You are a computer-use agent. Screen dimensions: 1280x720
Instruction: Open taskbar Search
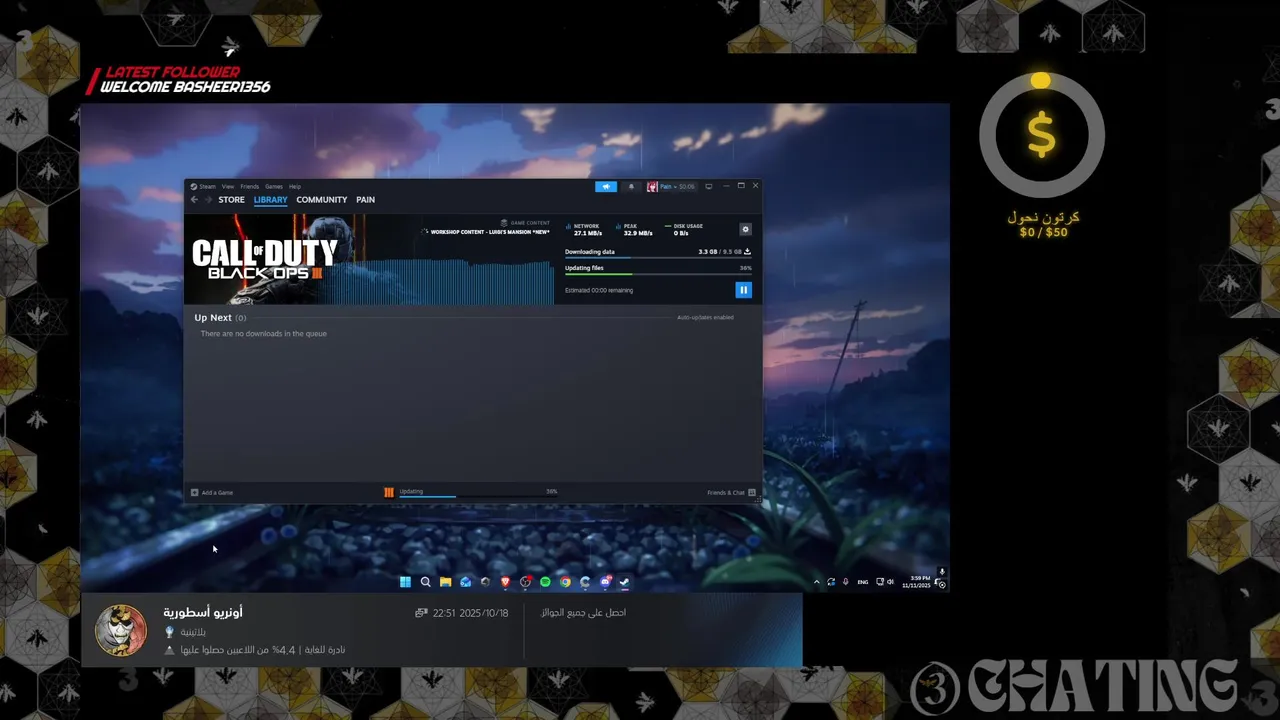(425, 582)
